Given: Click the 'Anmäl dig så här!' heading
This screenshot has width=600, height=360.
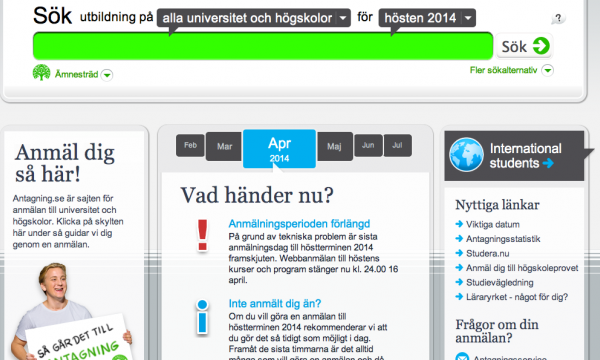Looking at the screenshot, I should [x=65, y=163].
